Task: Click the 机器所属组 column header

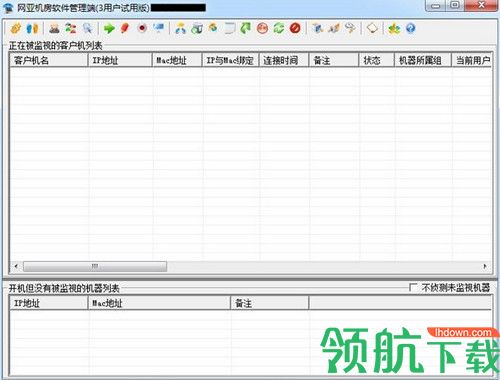Action: coord(423,60)
